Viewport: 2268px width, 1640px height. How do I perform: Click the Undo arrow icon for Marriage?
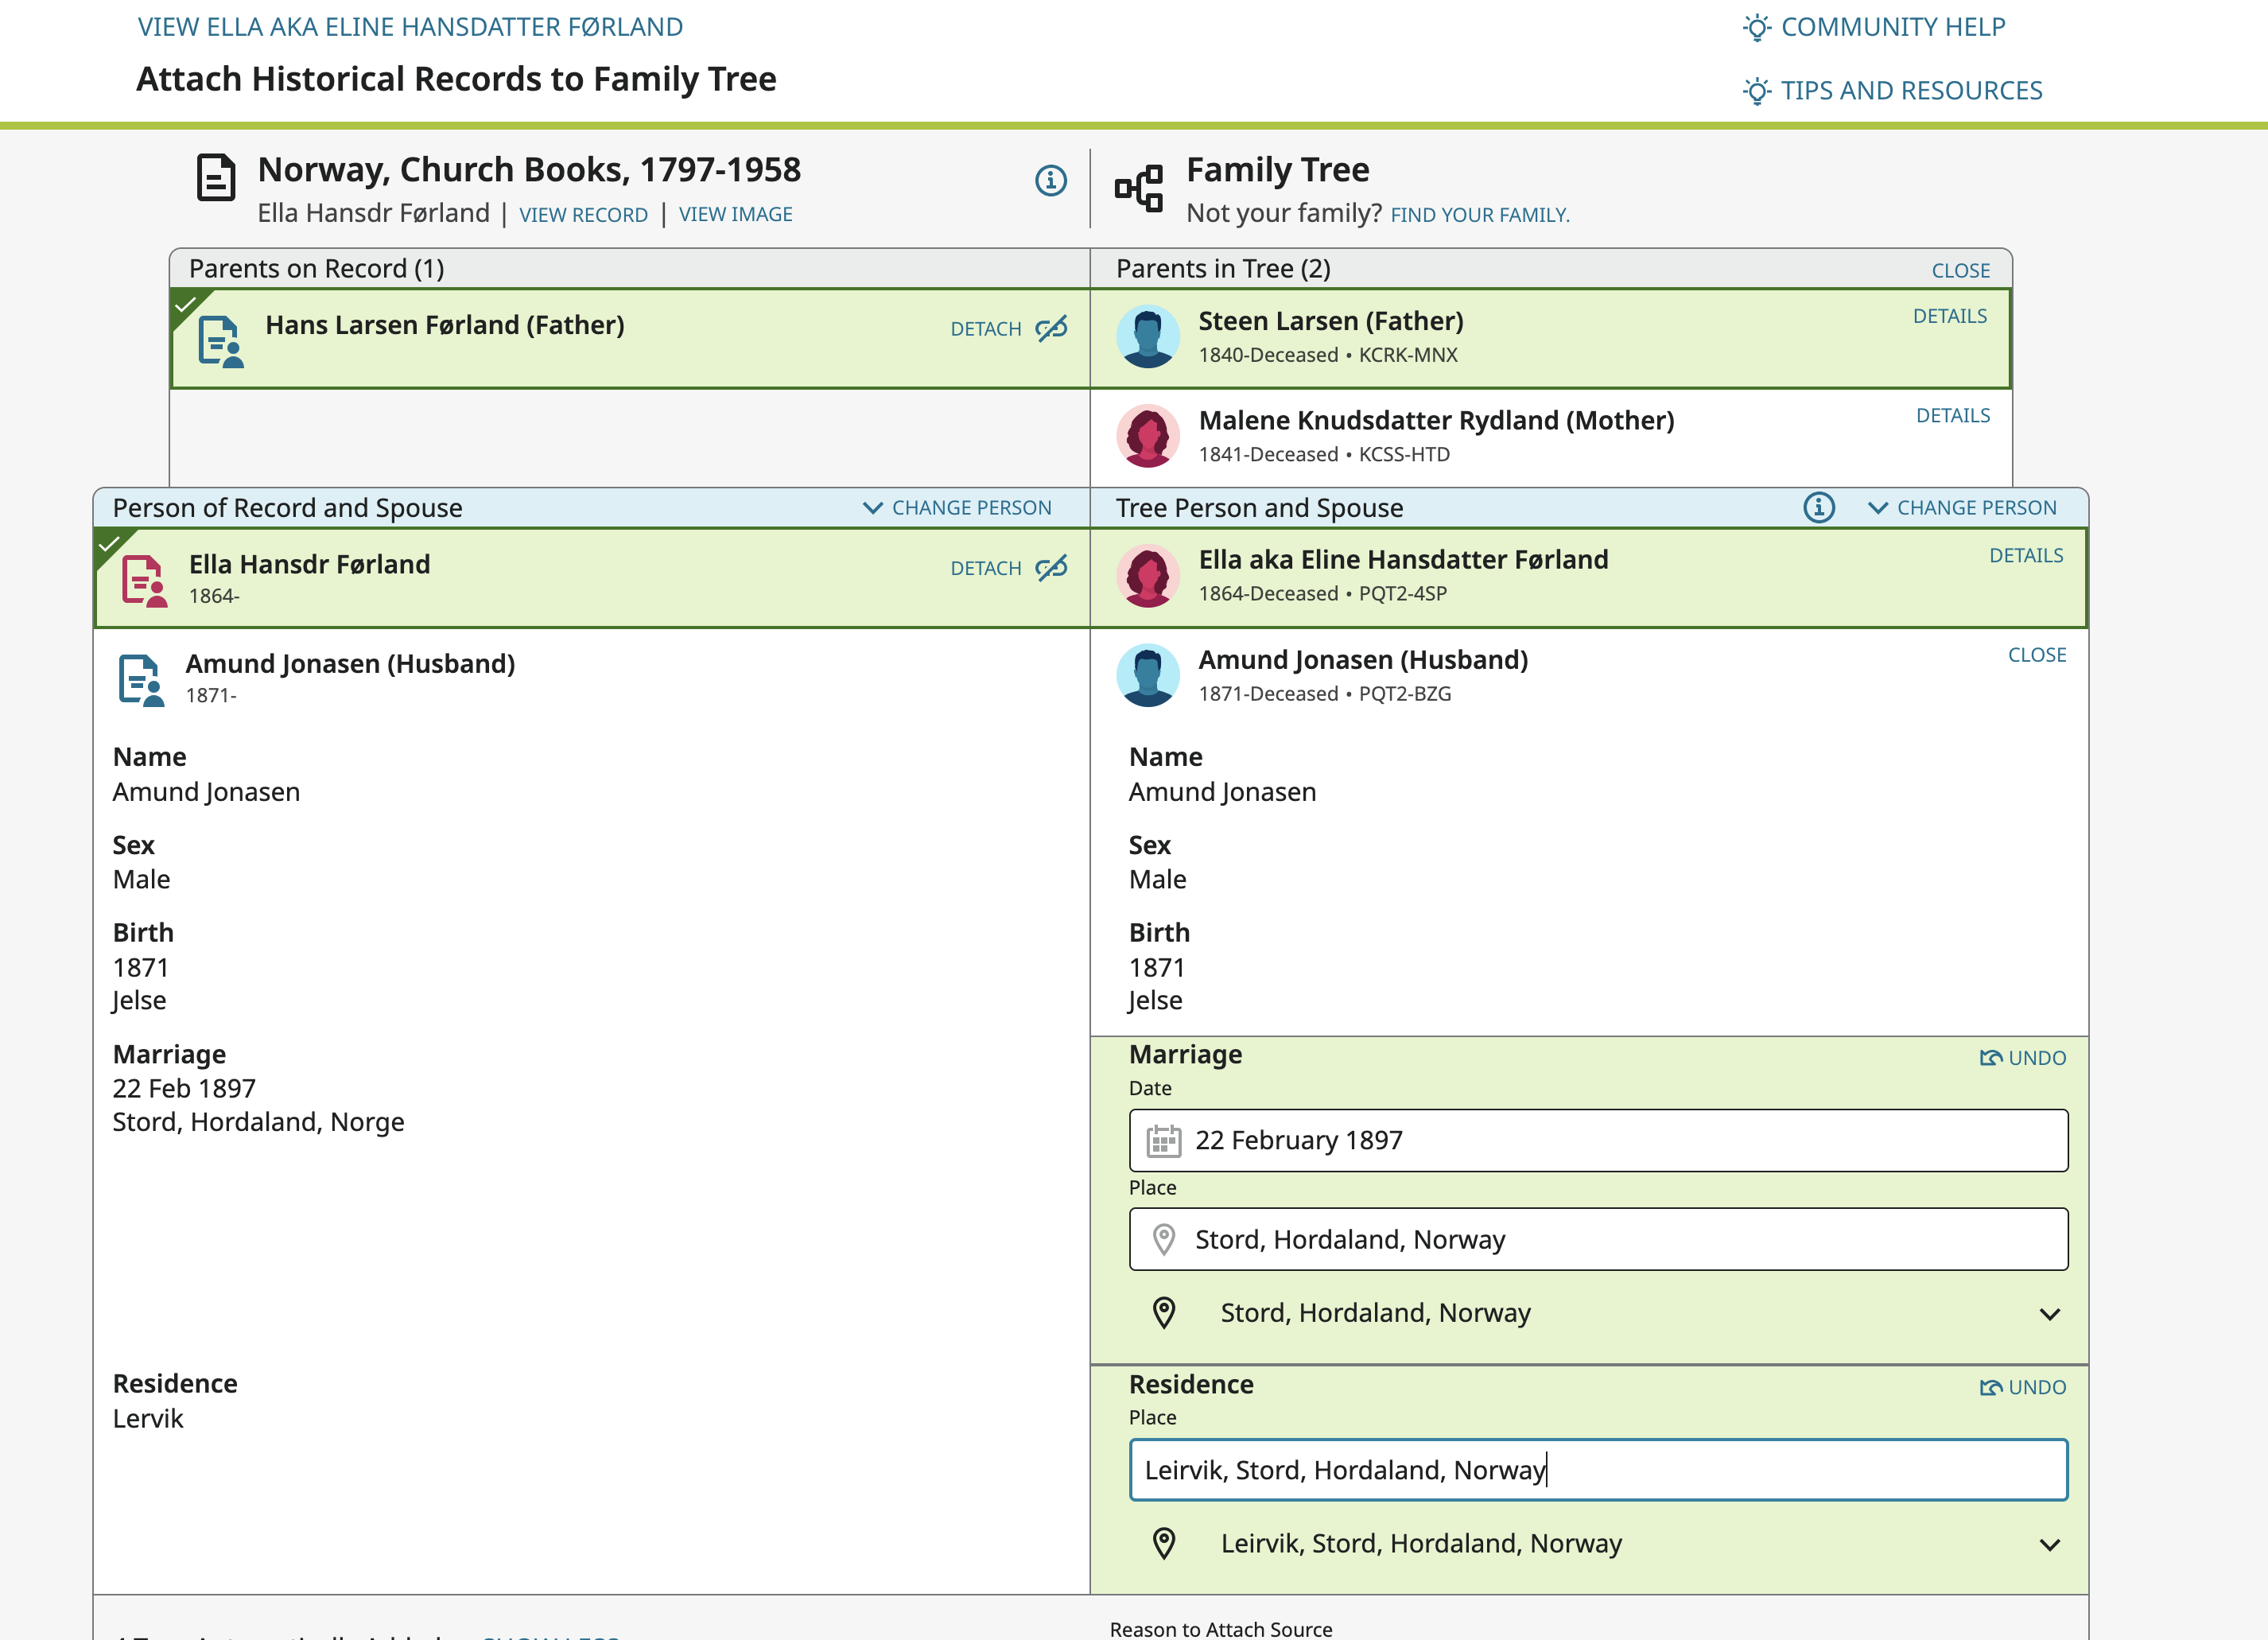pyautogui.click(x=1990, y=1058)
